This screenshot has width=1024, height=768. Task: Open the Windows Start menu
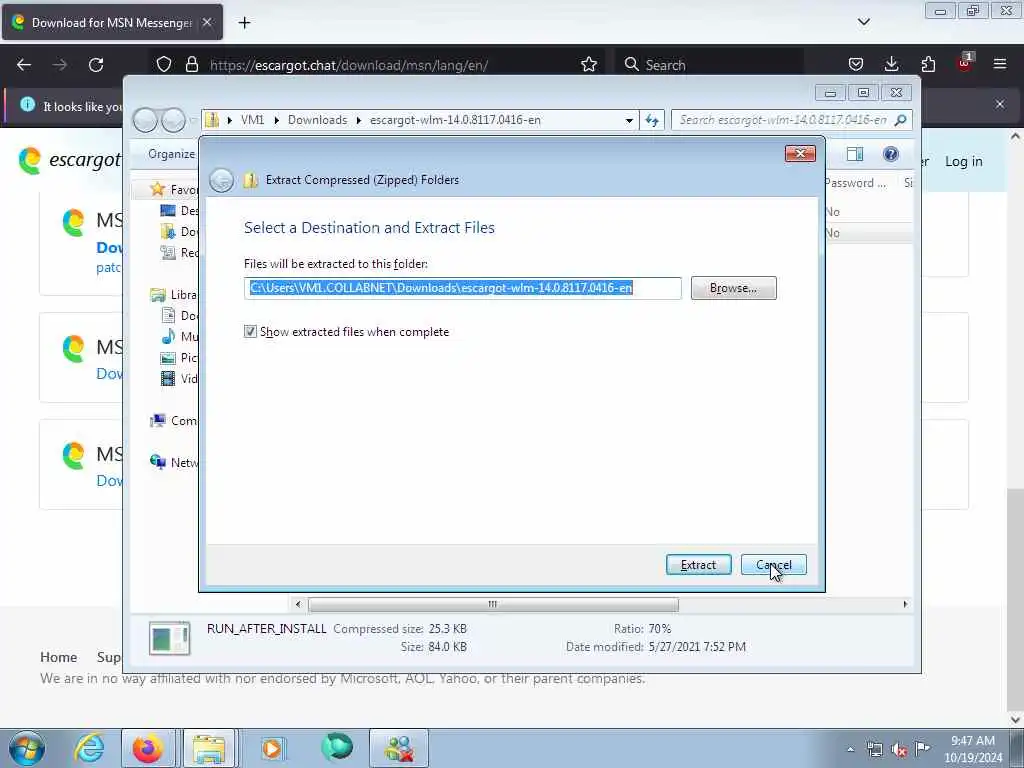coord(27,748)
